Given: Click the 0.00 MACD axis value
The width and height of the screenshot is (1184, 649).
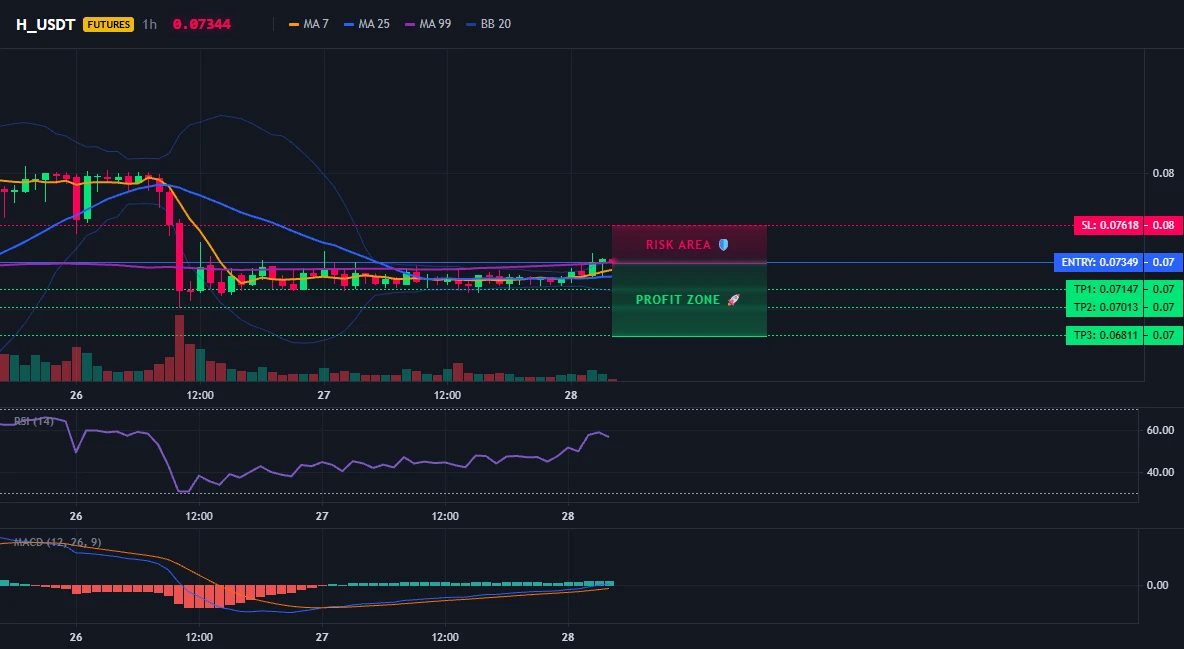Looking at the screenshot, I should 1157,585.
